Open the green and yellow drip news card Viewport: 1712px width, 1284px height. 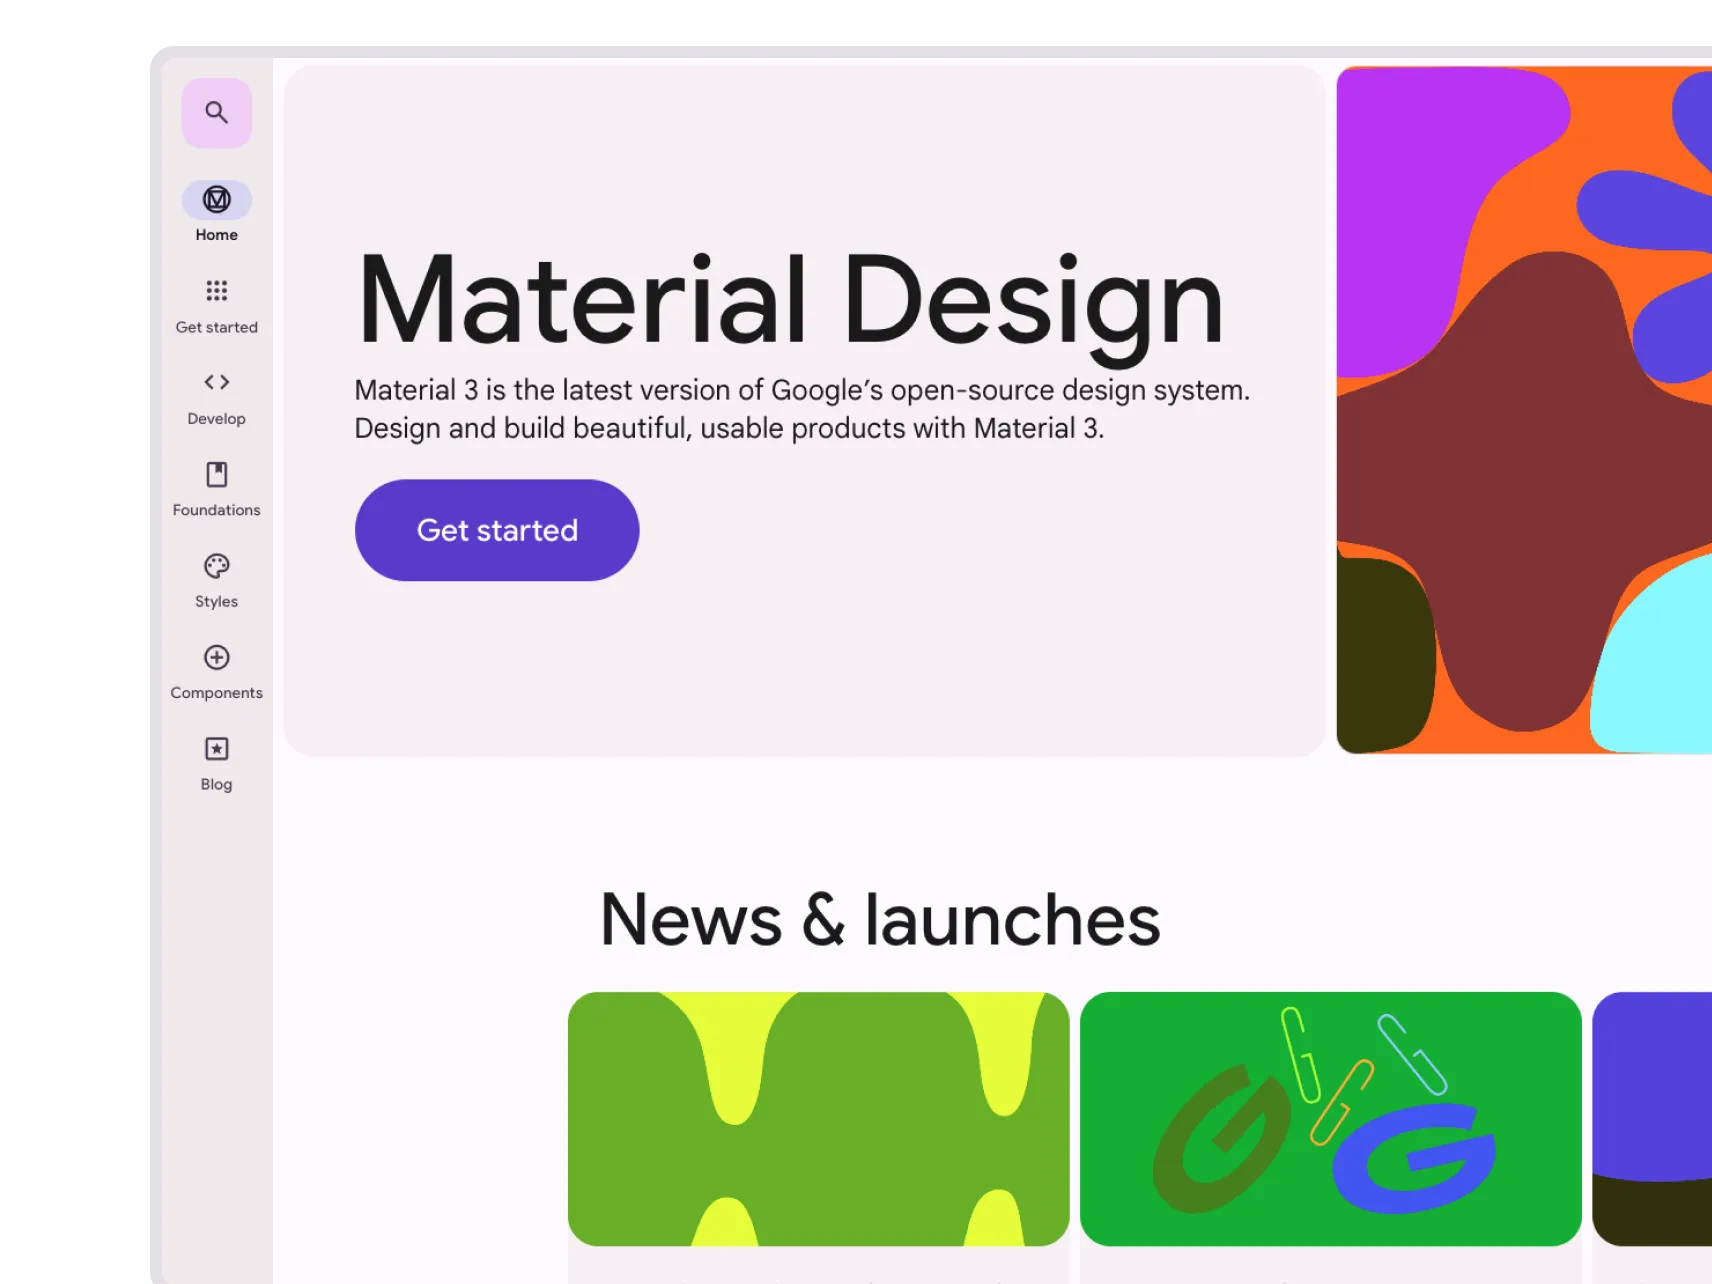pos(818,1119)
